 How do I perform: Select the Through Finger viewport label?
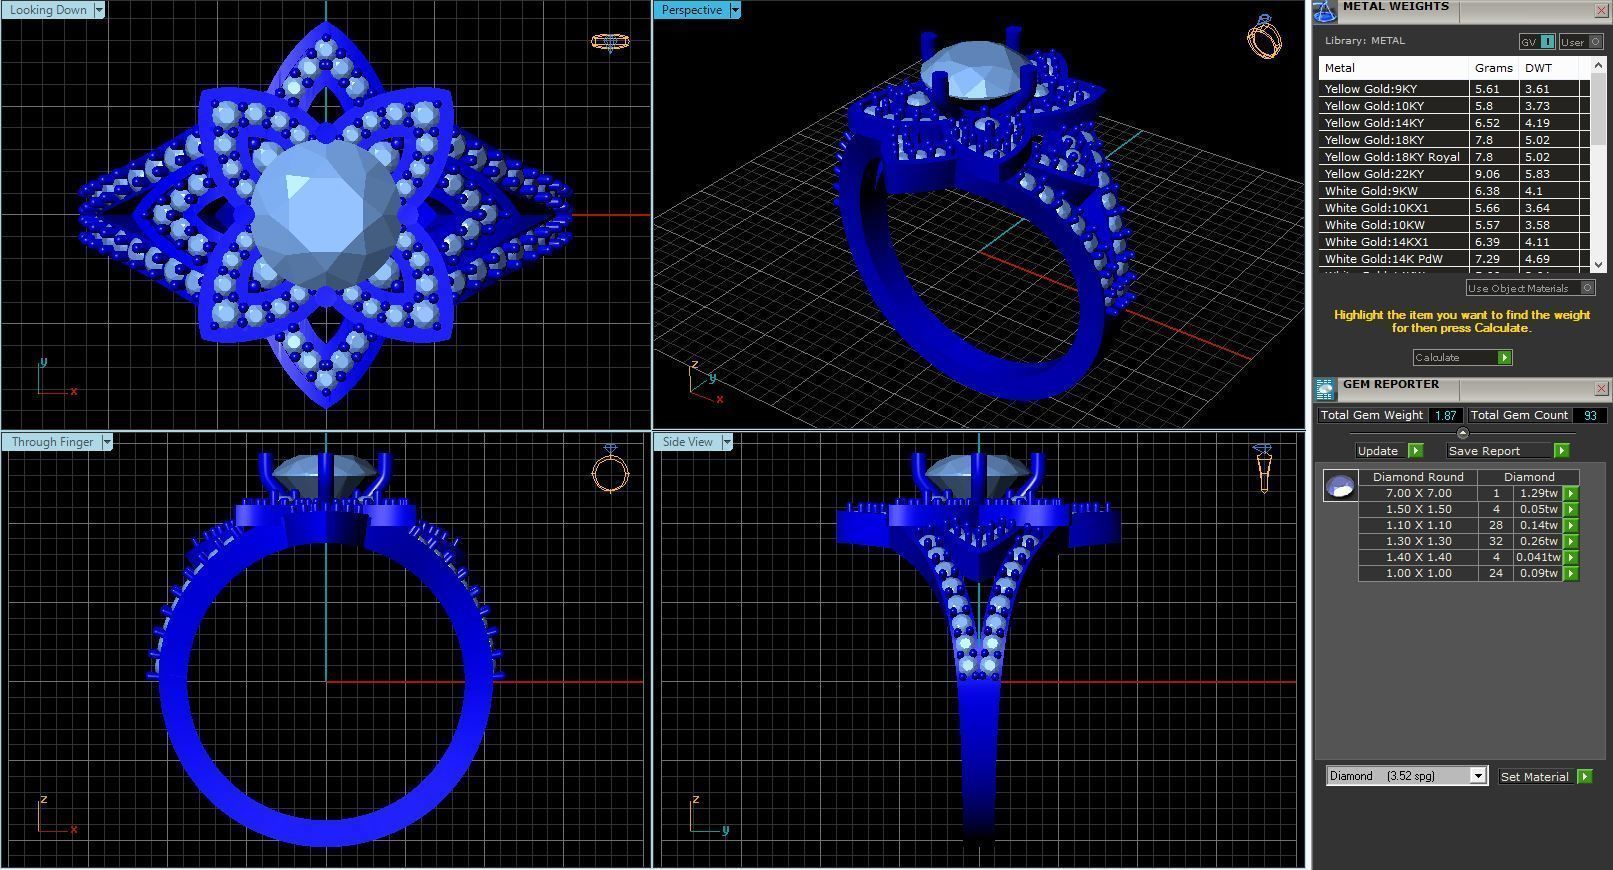pyautogui.click(x=52, y=442)
